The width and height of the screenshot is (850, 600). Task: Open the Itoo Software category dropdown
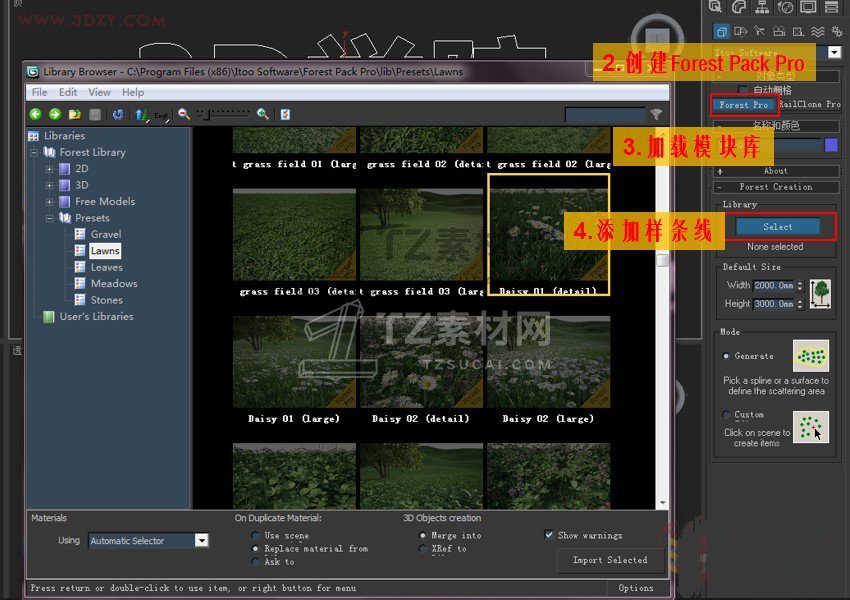(x=834, y=53)
